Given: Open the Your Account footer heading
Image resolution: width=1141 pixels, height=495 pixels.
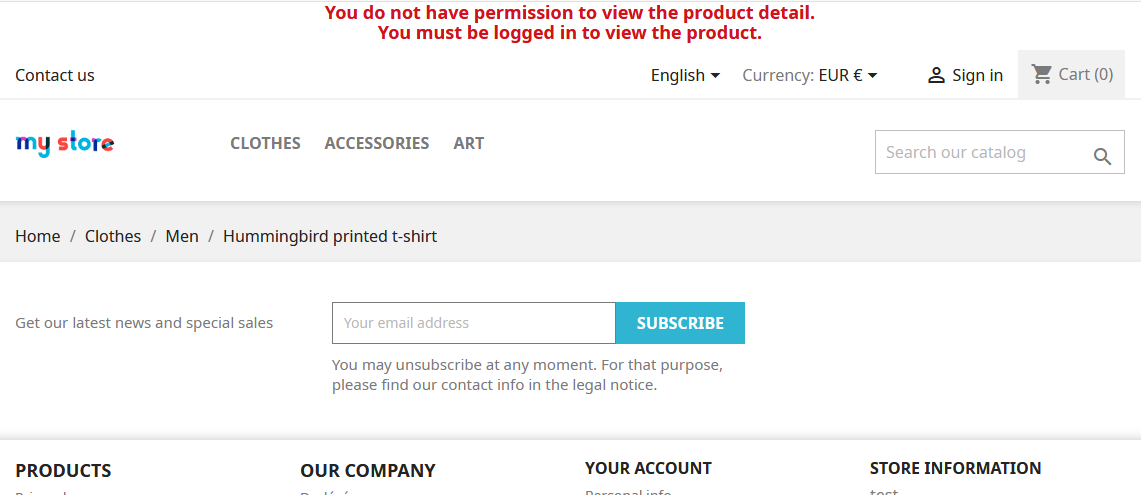Looking at the screenshot, I should pos(648,468).
